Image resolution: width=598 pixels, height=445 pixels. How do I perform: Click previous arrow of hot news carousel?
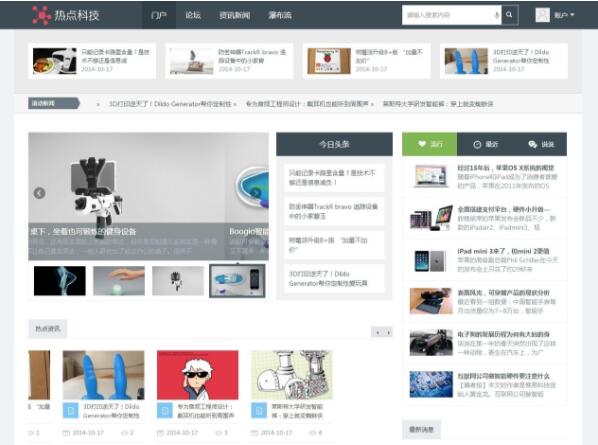pyautogui.click(x=377, y=333)
